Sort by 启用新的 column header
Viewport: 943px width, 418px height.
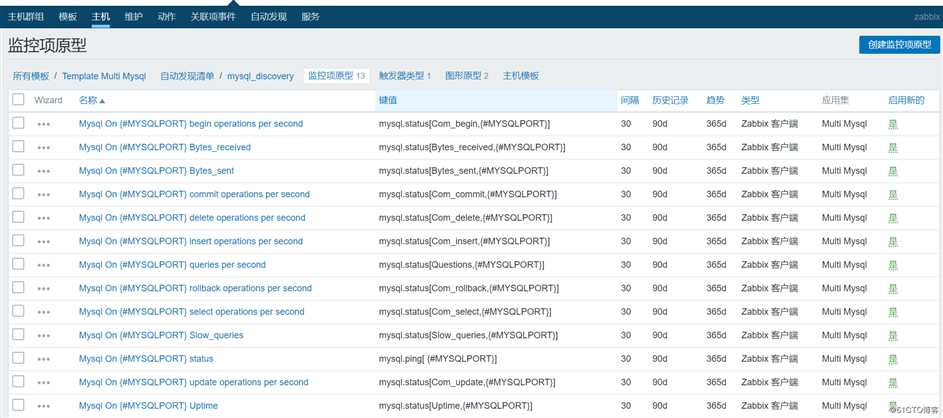tap(906, 100)
